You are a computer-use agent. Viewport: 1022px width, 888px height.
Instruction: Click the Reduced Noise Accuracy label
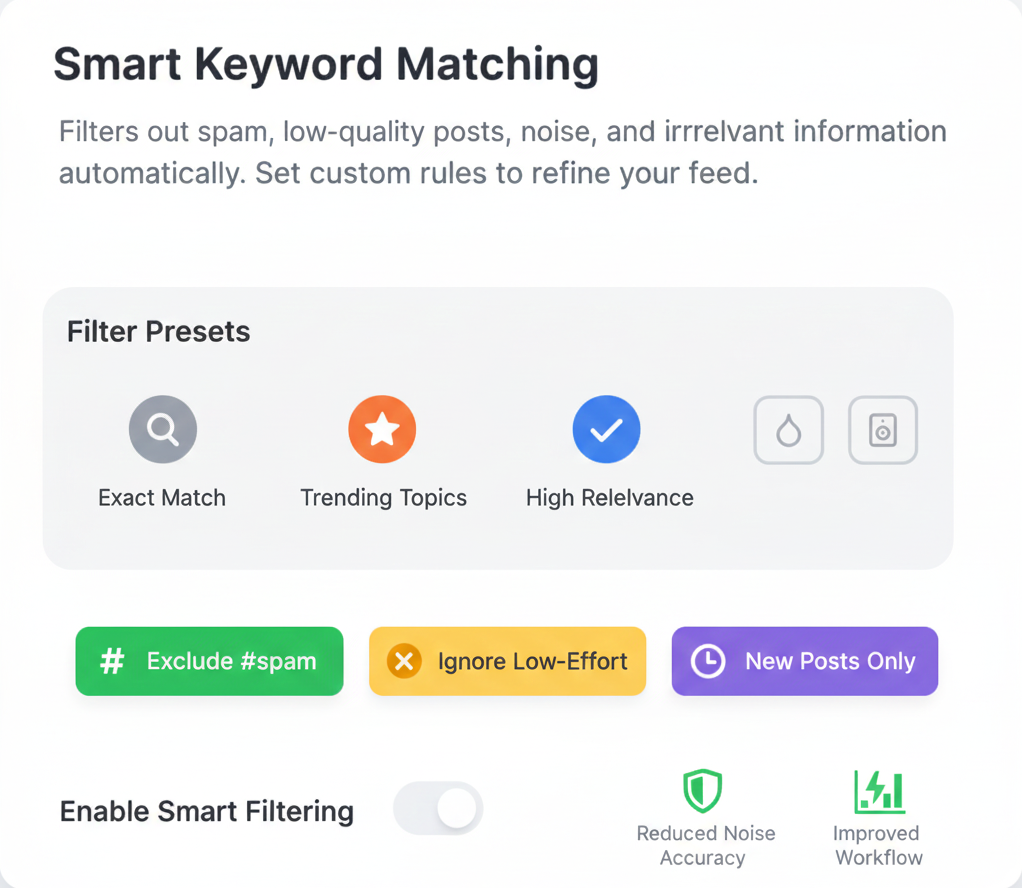pos(705,845)
